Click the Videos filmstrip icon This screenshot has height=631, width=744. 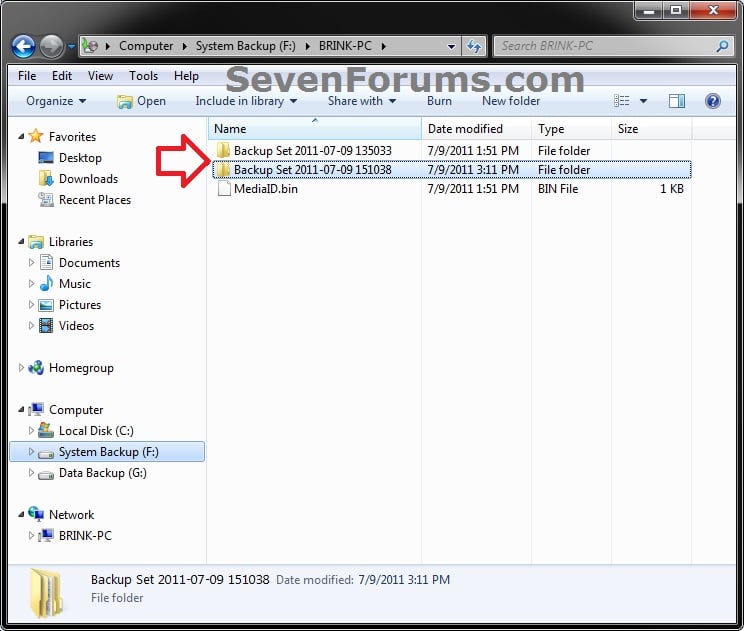pos(46,325)
